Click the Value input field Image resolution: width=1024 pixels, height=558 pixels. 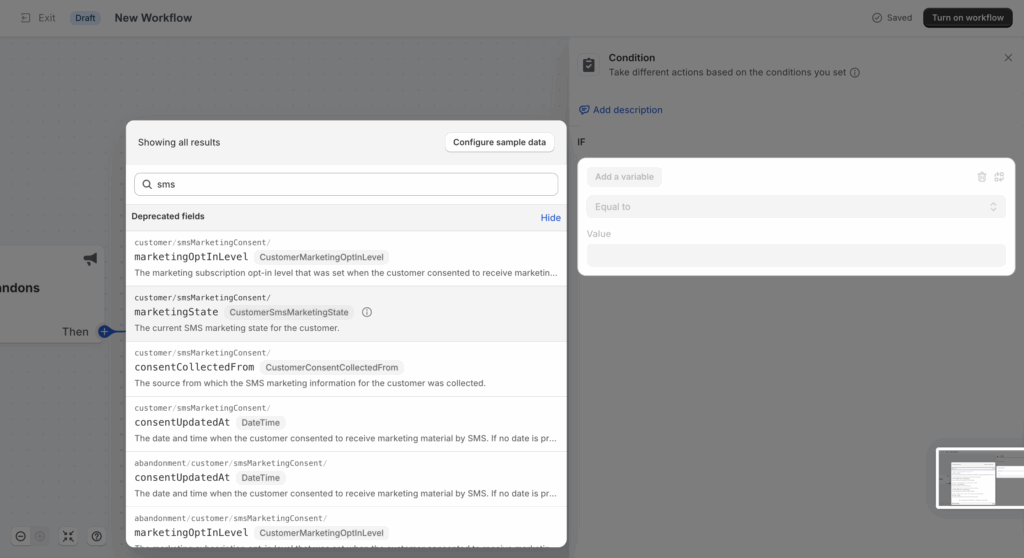(x=795, y=255)
